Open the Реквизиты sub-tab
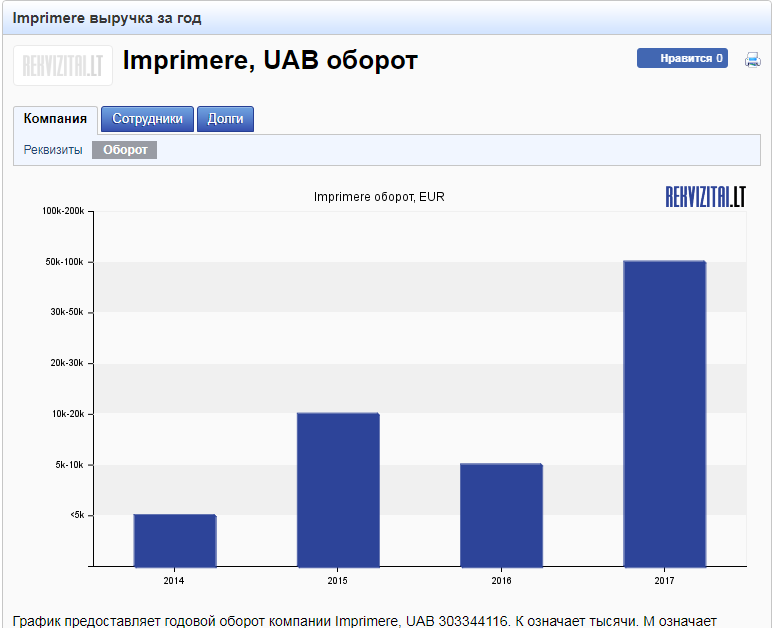This screenshot has width=772, height=628. (x=53, y=150)
